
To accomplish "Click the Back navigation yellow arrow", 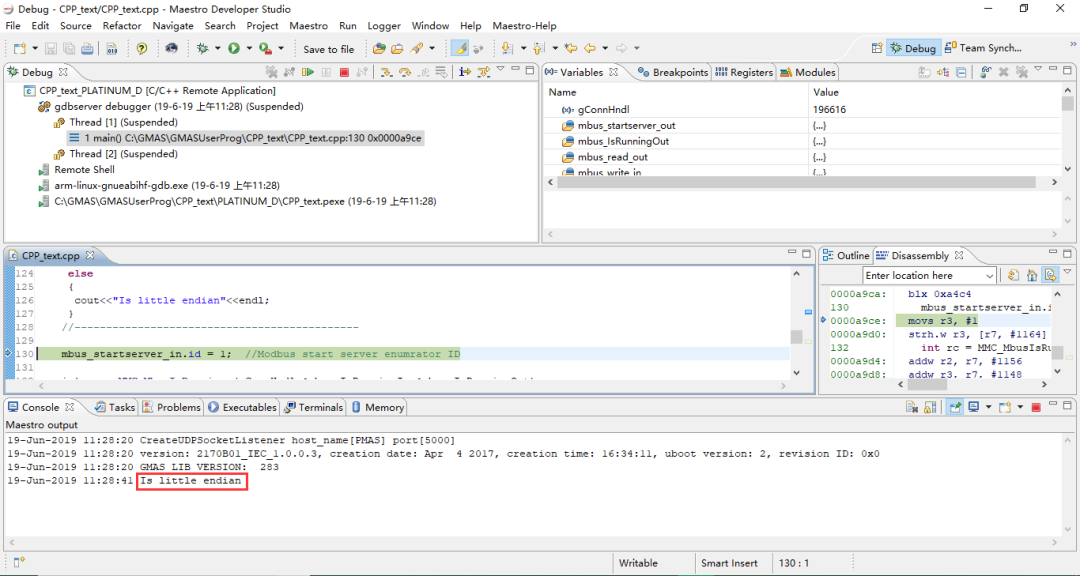I will pos(590,48).
